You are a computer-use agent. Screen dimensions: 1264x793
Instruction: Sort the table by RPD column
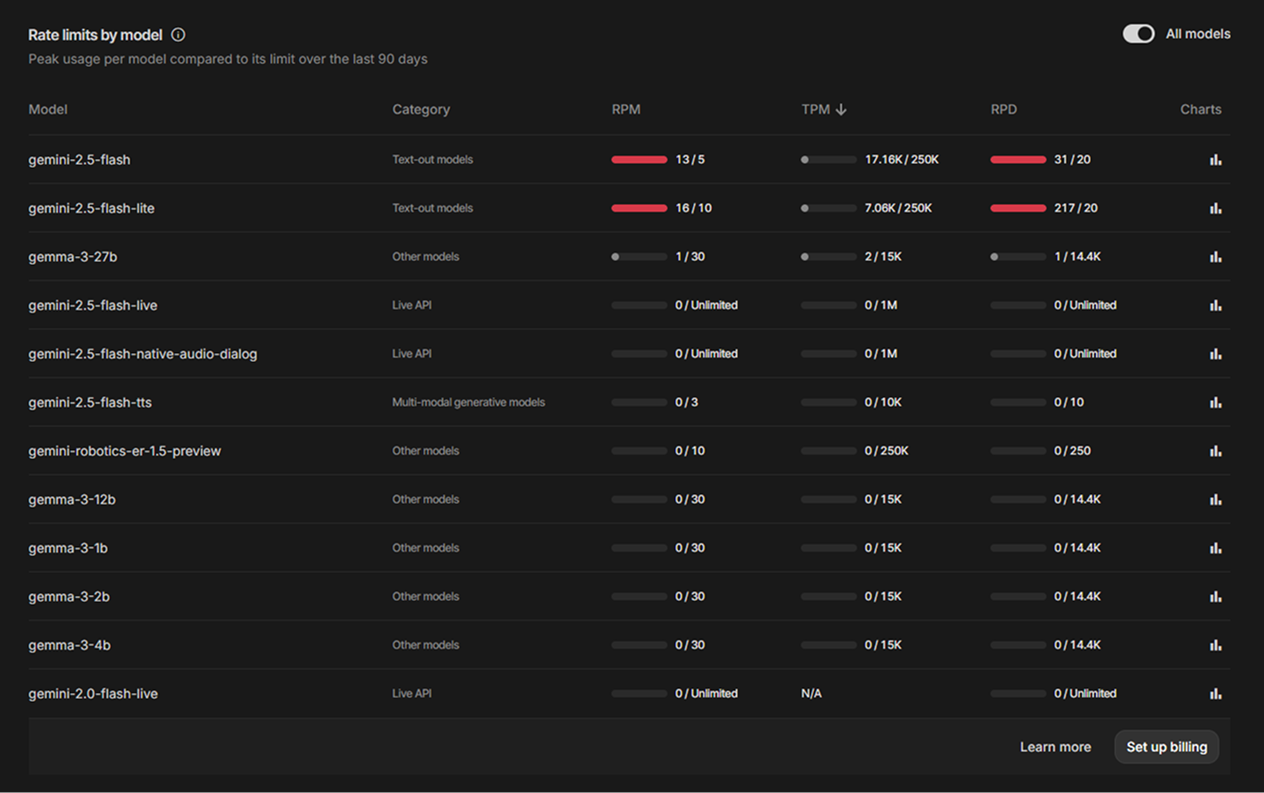(1003, 110)
